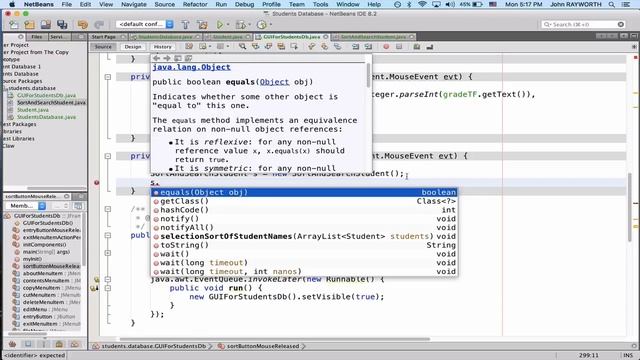Open the Source menu

164,4
